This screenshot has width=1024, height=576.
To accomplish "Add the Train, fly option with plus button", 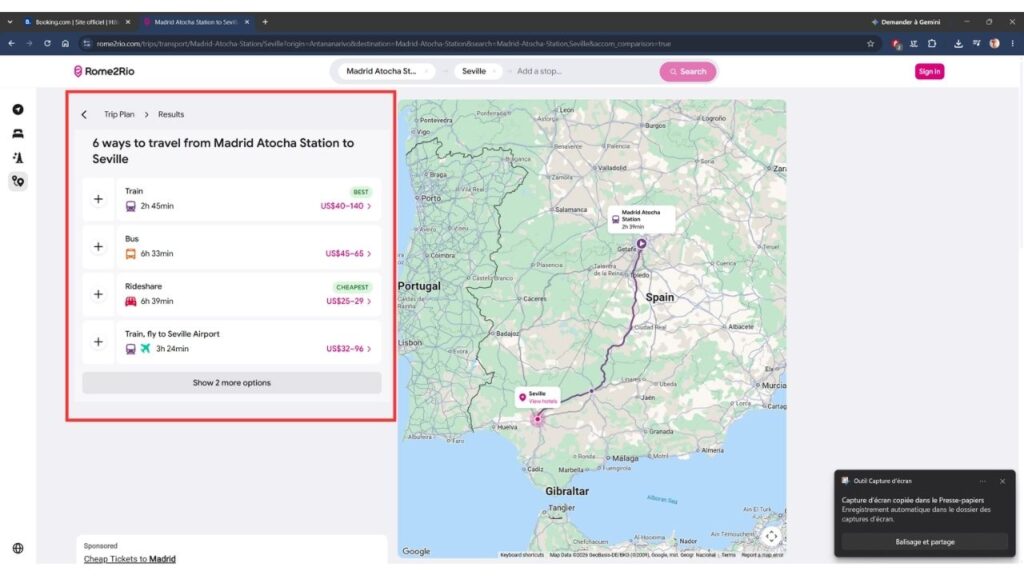I will tap(98, 342).
